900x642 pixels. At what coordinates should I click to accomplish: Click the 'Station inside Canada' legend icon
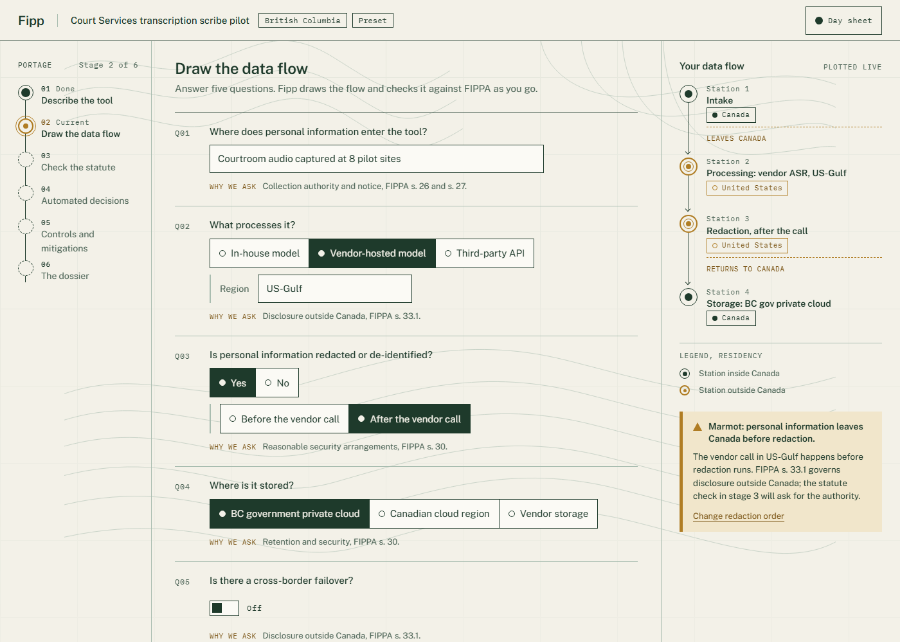(x=684, y=373)
